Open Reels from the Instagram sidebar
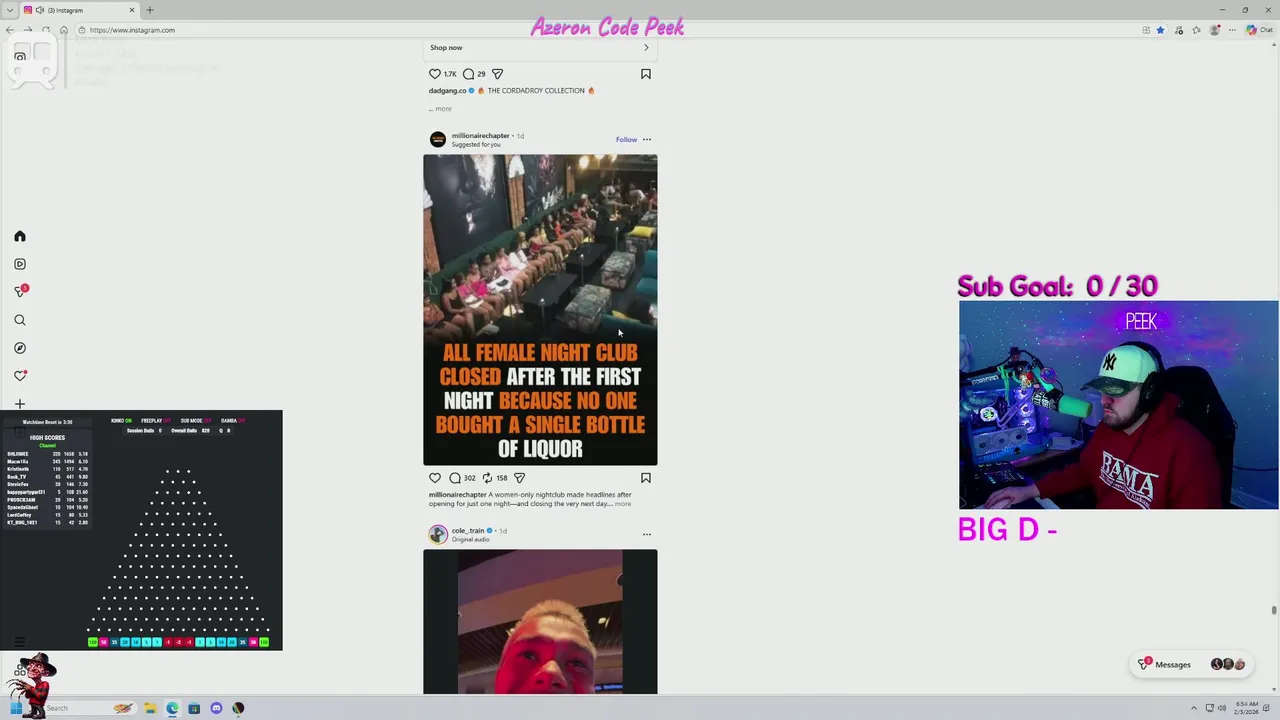 (x=20, y=264)
